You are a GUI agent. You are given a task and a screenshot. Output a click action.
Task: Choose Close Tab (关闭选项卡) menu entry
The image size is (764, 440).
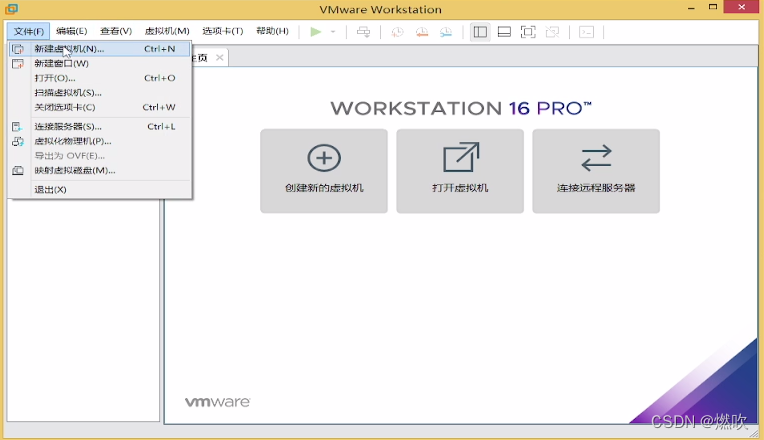99,107
